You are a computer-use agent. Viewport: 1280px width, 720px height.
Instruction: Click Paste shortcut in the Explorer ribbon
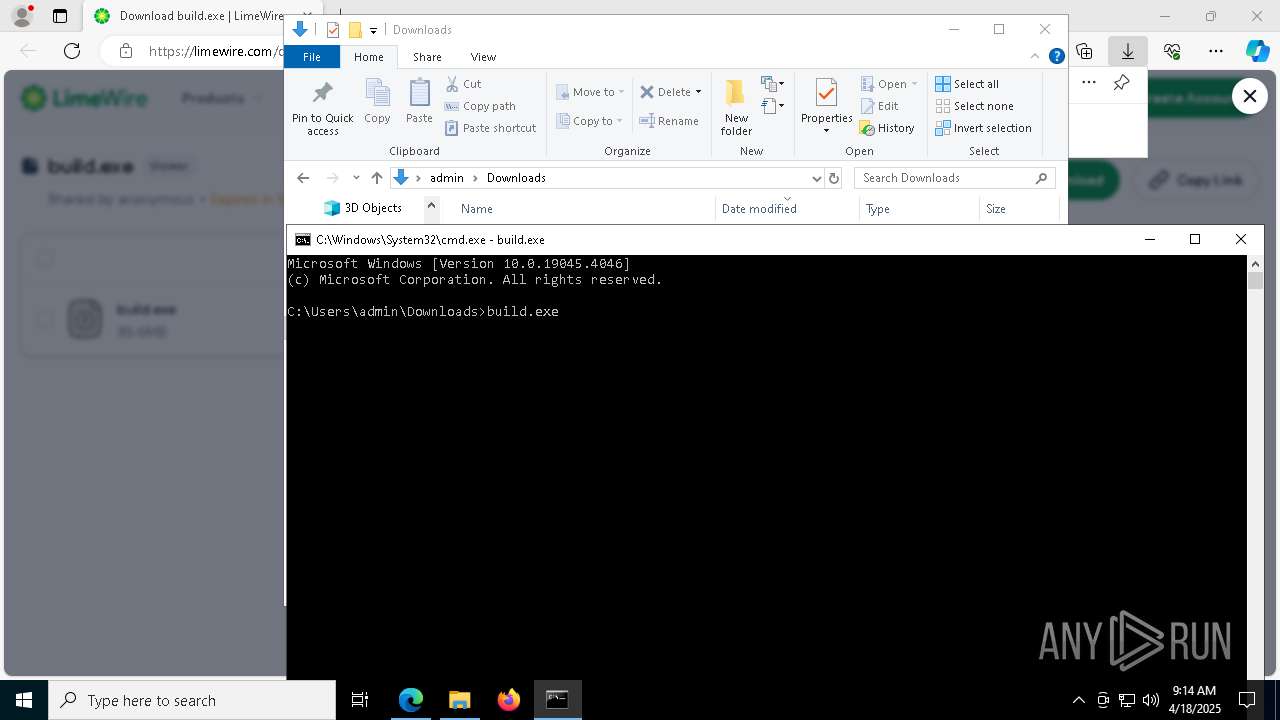[x=490, y=128]
